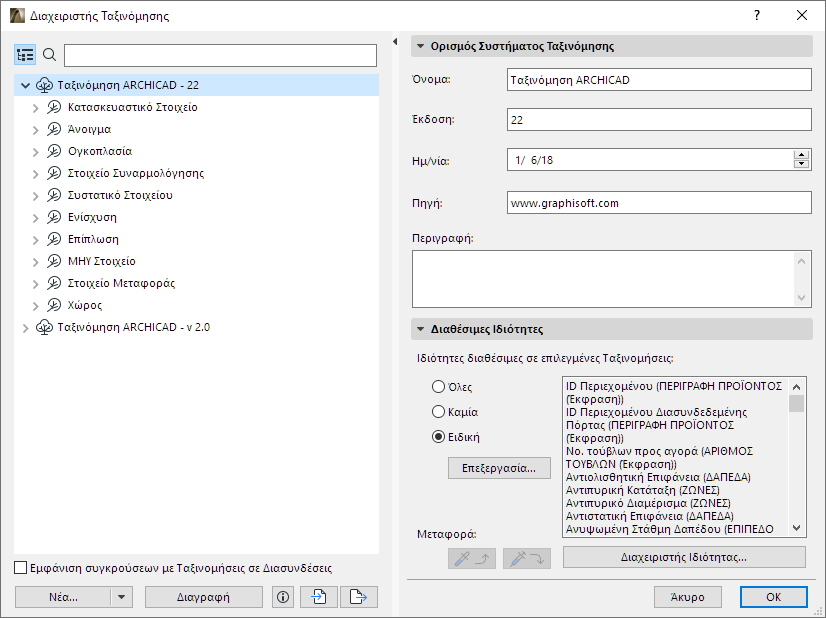The image size is (826, 618).
Task: Select the Όλες radio button
Action: [x=438, y=388]
